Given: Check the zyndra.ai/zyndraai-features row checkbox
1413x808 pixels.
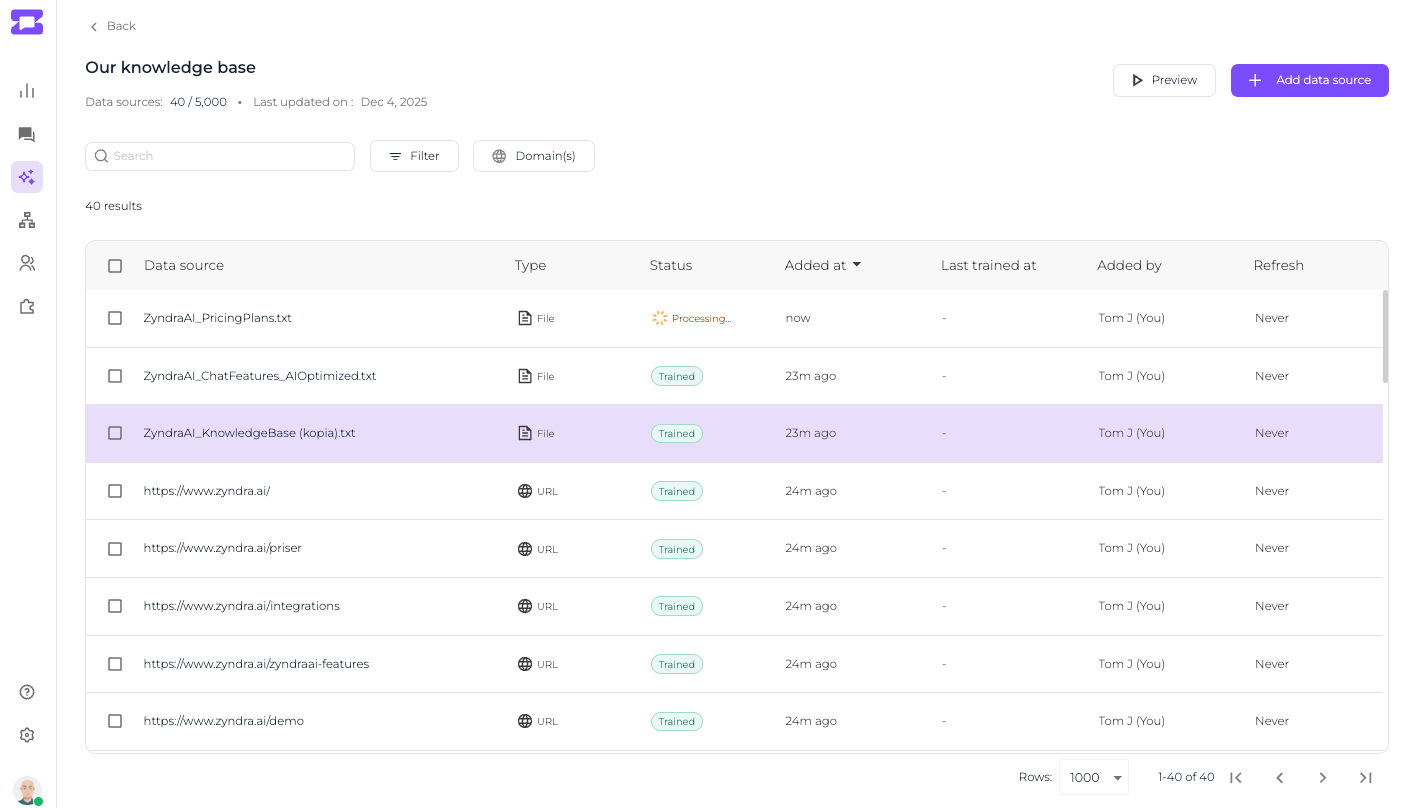Looking at the screenshot, I should coord(115,664).
